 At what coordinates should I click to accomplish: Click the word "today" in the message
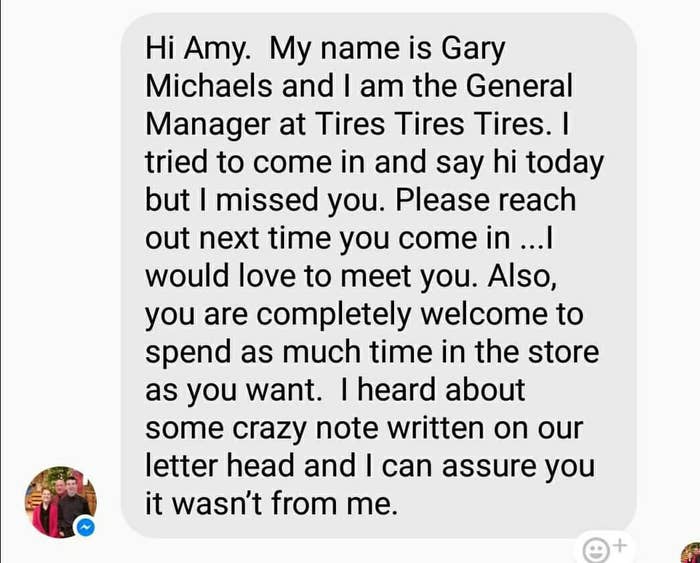[x=565, y=163]
